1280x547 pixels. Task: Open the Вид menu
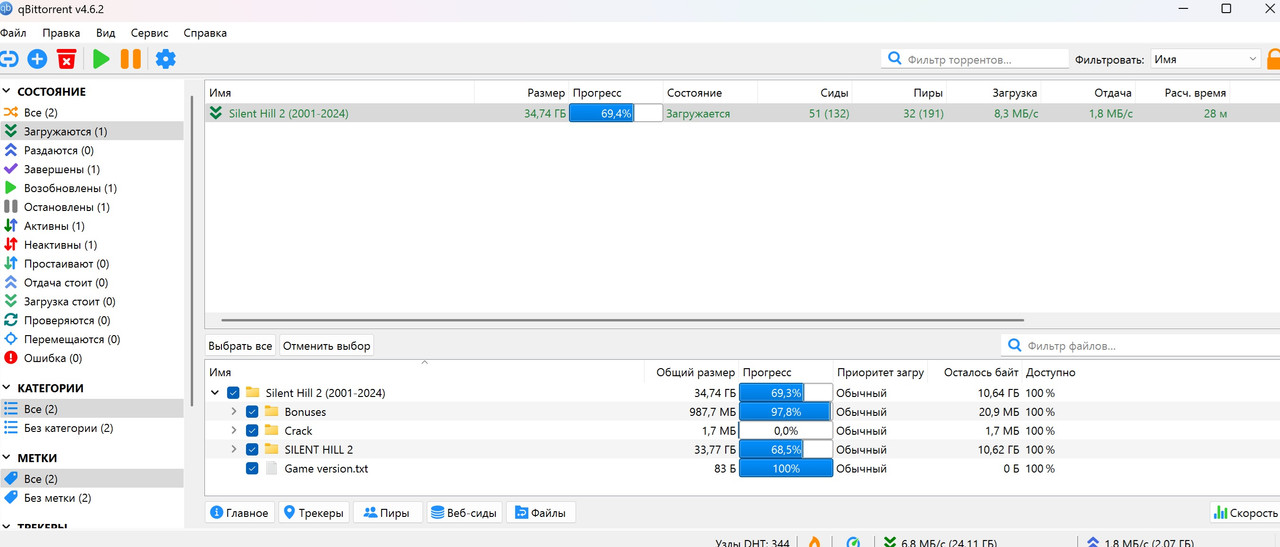click(106, 33)
